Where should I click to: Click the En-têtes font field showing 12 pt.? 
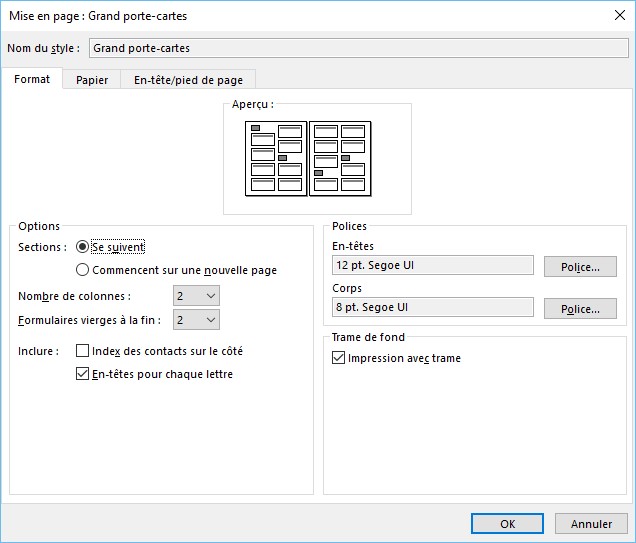pos(432,265)
